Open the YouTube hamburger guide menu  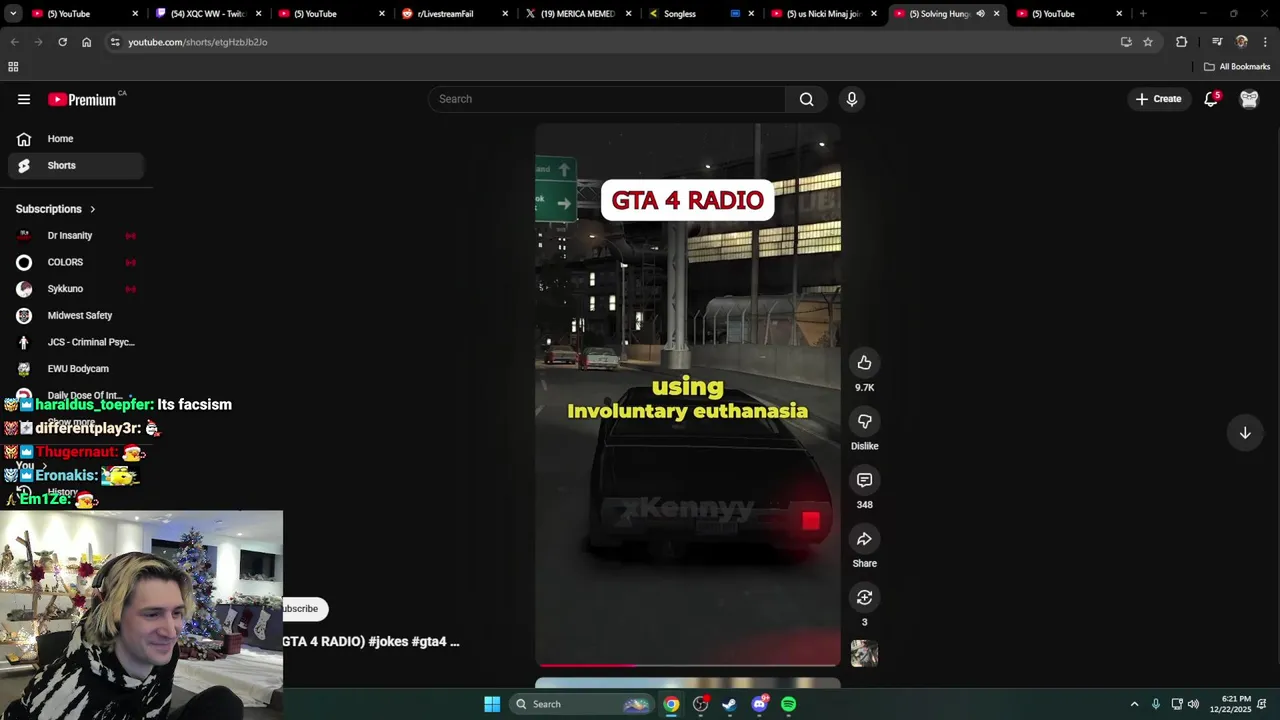pyautogui.click(x=24, y=99)
